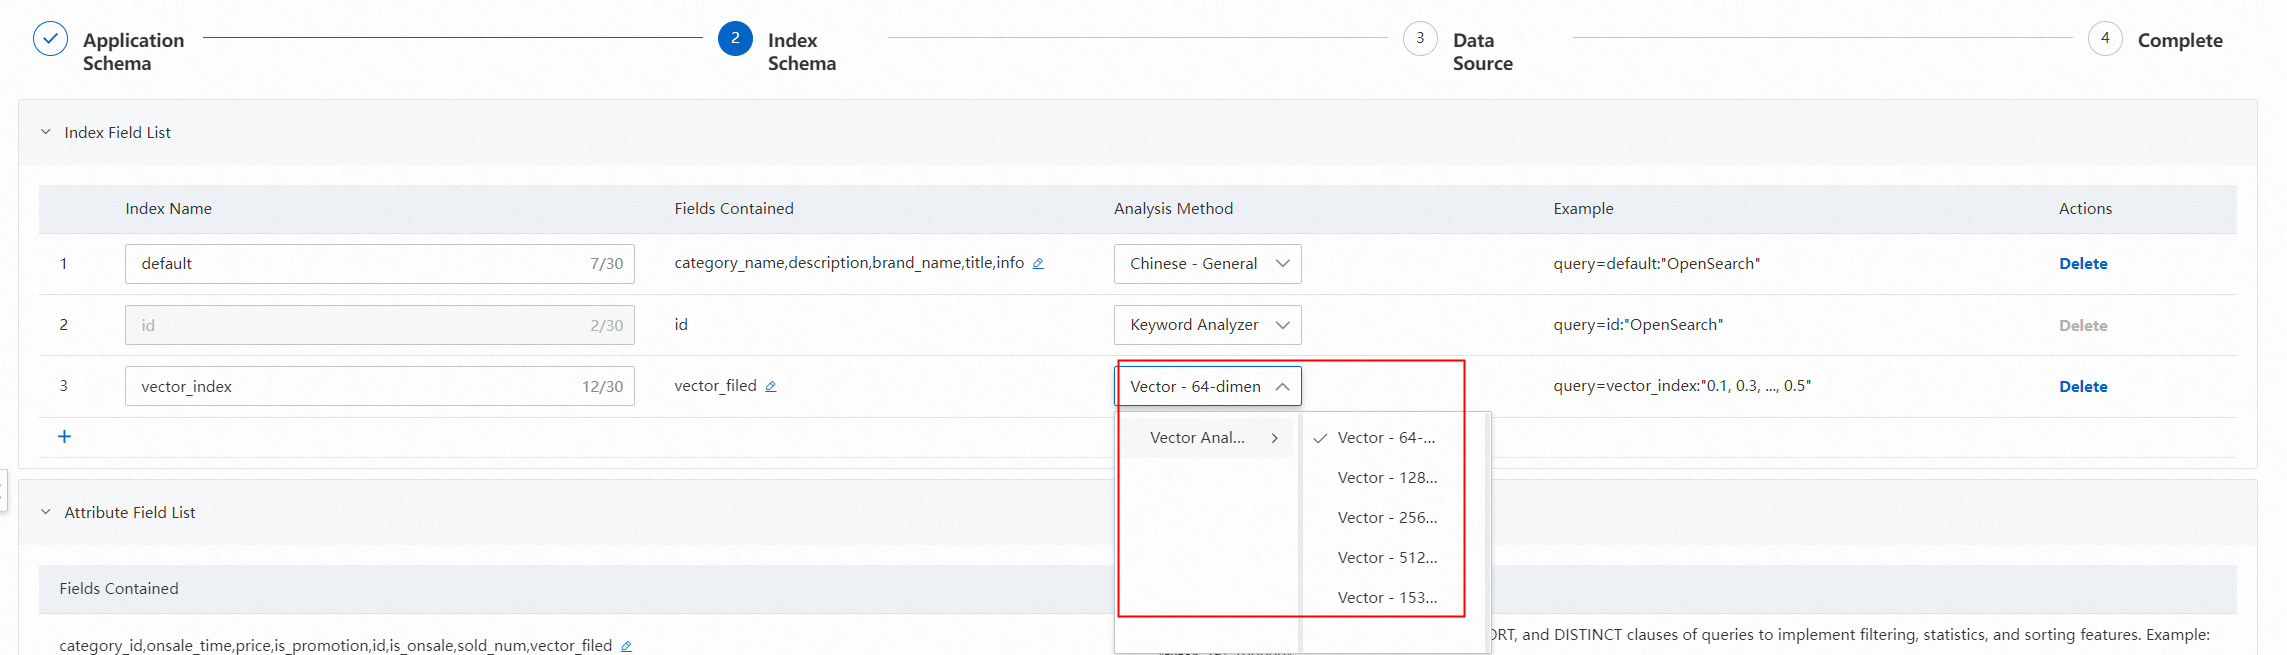
Task: Collapse the Index Field List section
Action: 46,132
